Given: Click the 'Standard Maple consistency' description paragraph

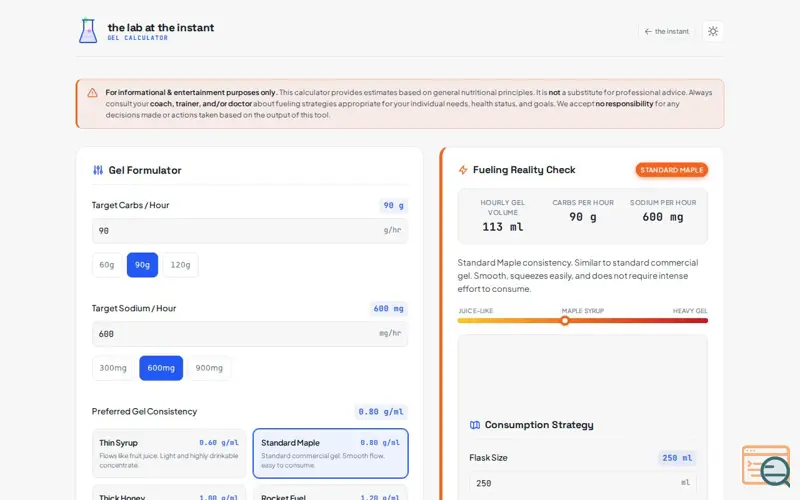Looking at the screenshot, I should (x=578, y=276).
